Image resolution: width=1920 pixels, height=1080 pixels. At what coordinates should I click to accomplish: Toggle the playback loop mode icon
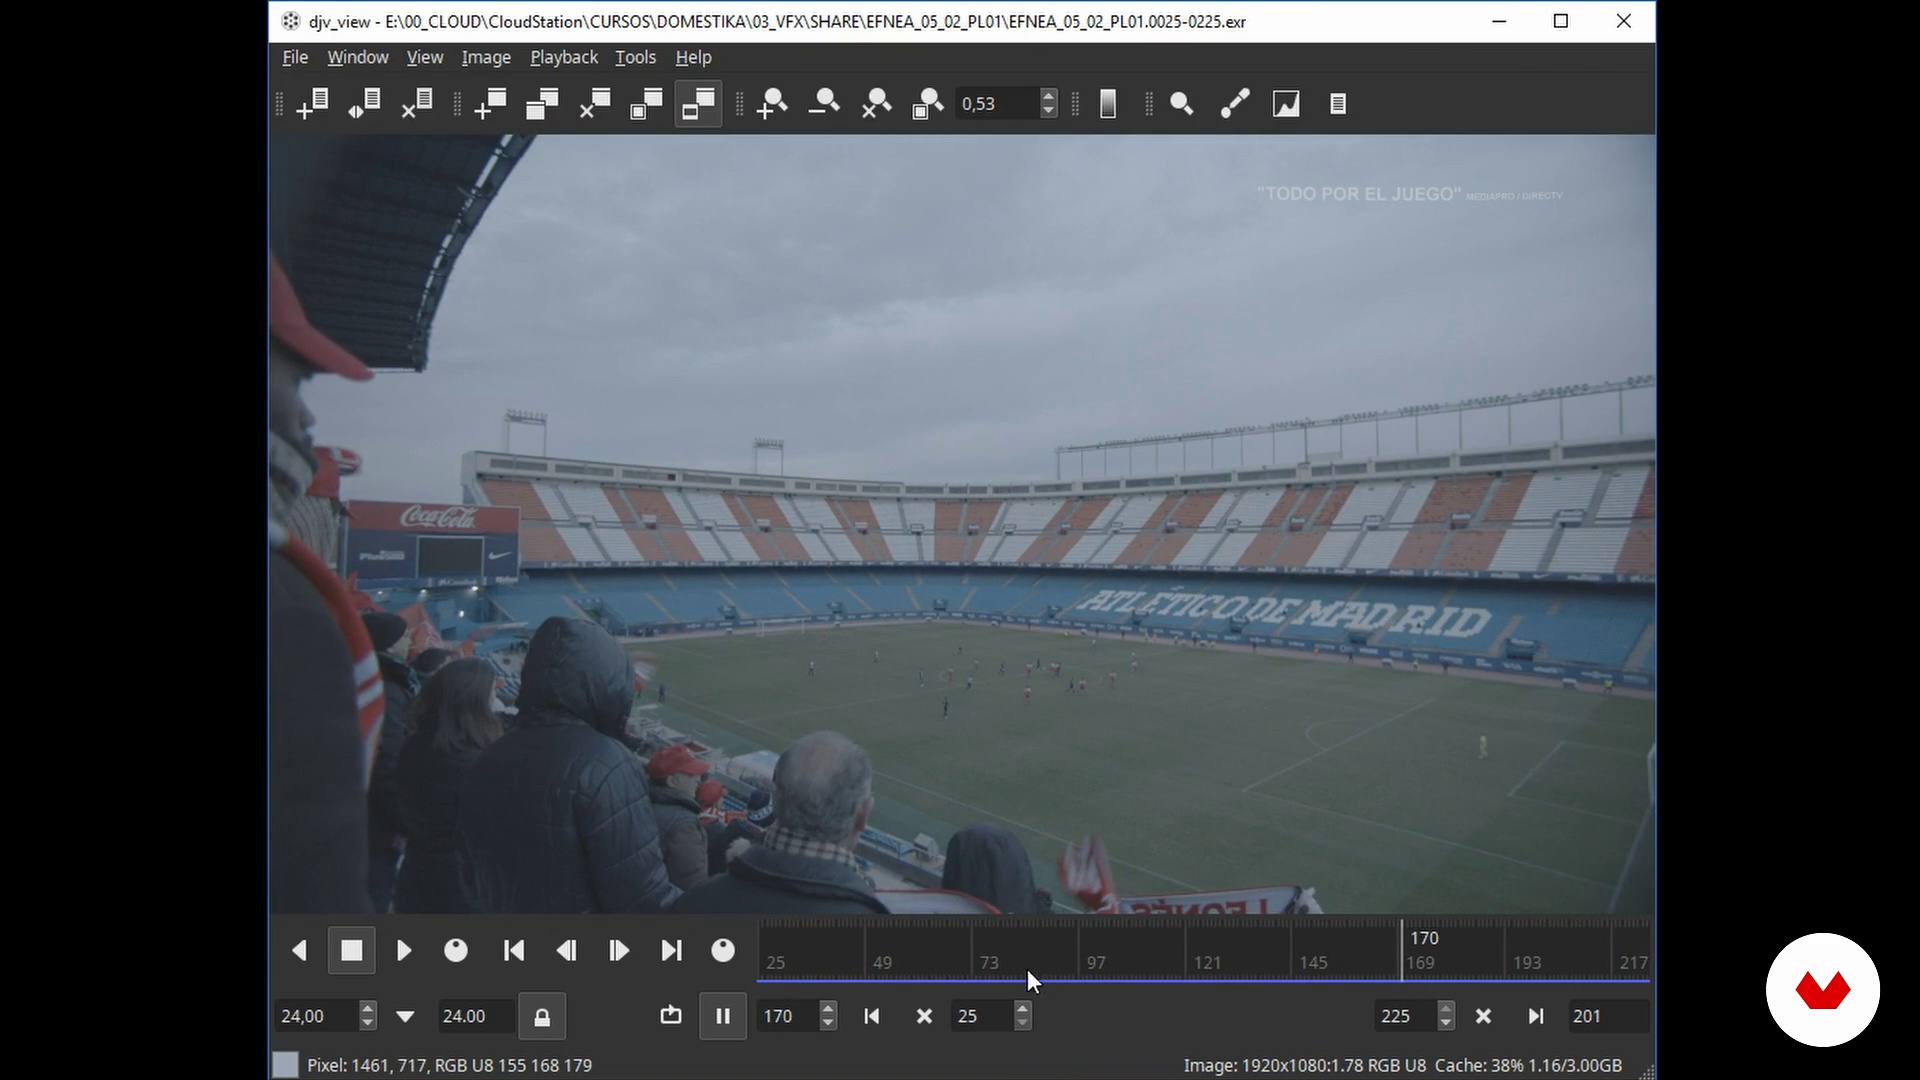click(x=671, y=1016)
